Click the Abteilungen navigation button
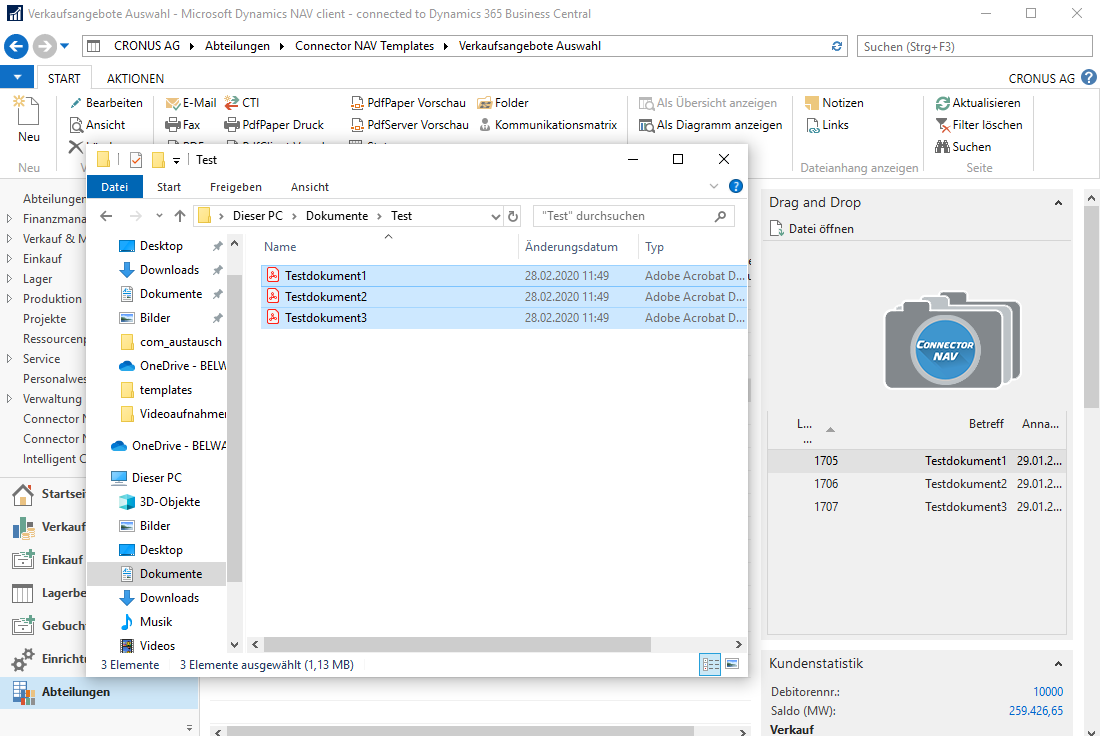This screenshot has height=736, width=1100. [x=98, y=692]
